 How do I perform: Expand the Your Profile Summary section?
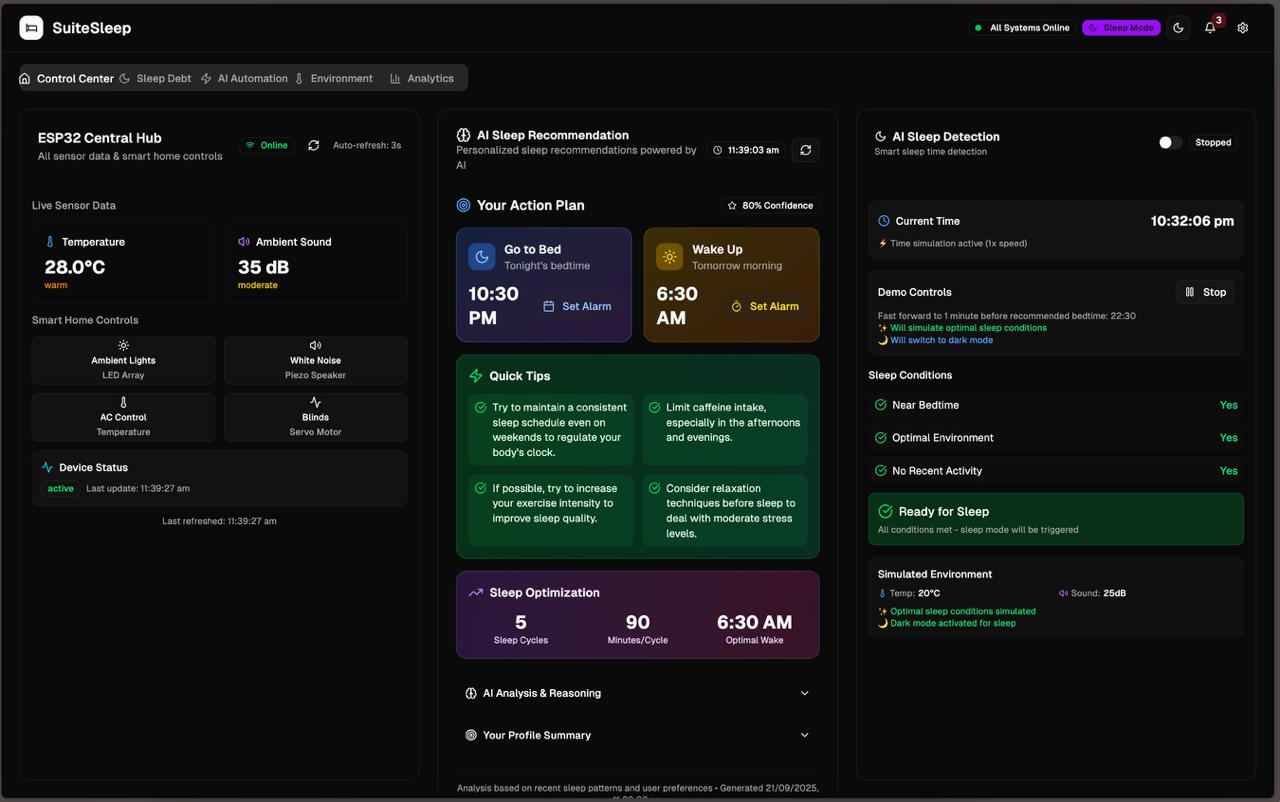pyautogui.click(x=637, y=735)
